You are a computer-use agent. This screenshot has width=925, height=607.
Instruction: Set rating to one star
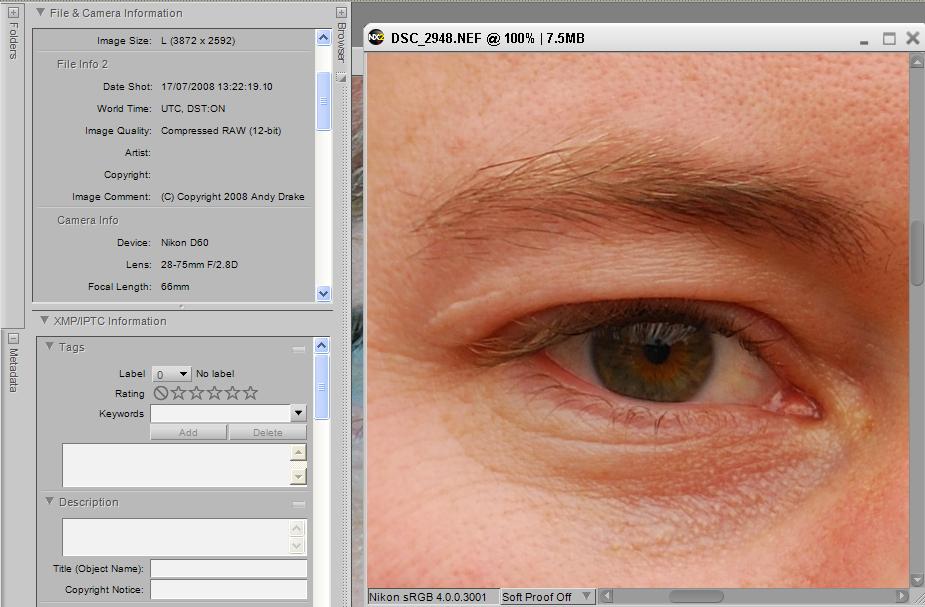(x=179, y=393)
